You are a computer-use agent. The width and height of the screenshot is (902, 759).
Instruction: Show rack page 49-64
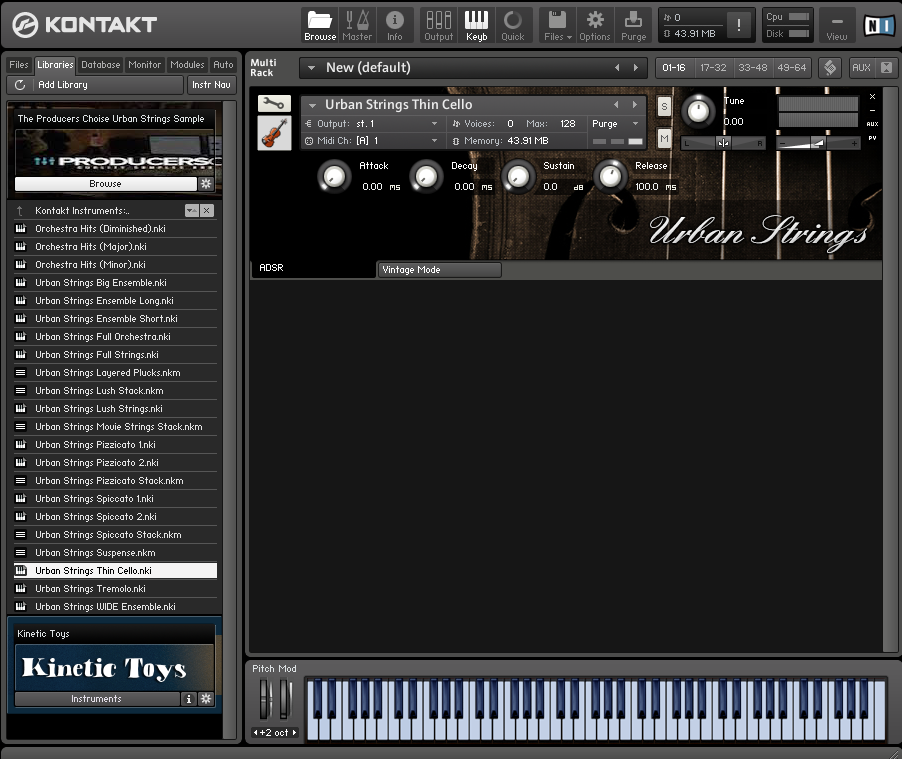pos(792,68)
